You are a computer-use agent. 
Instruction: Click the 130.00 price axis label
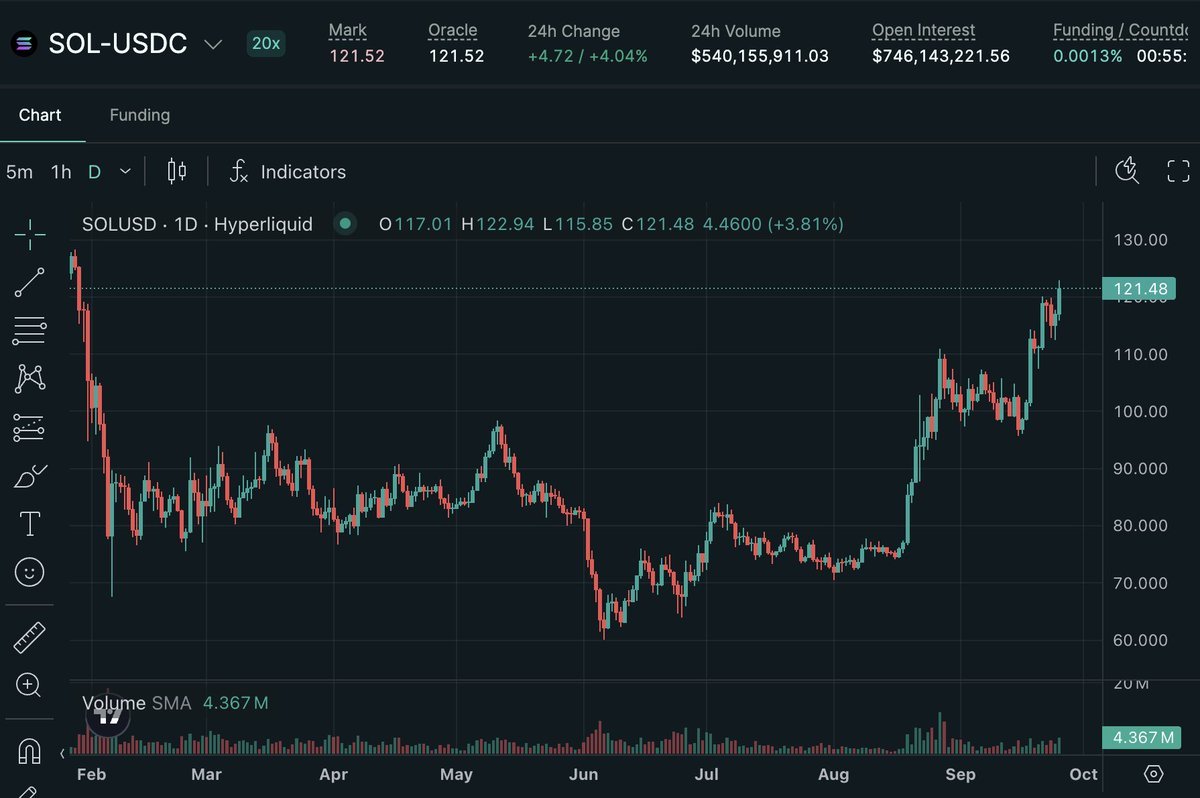(x=1140, y=240)
